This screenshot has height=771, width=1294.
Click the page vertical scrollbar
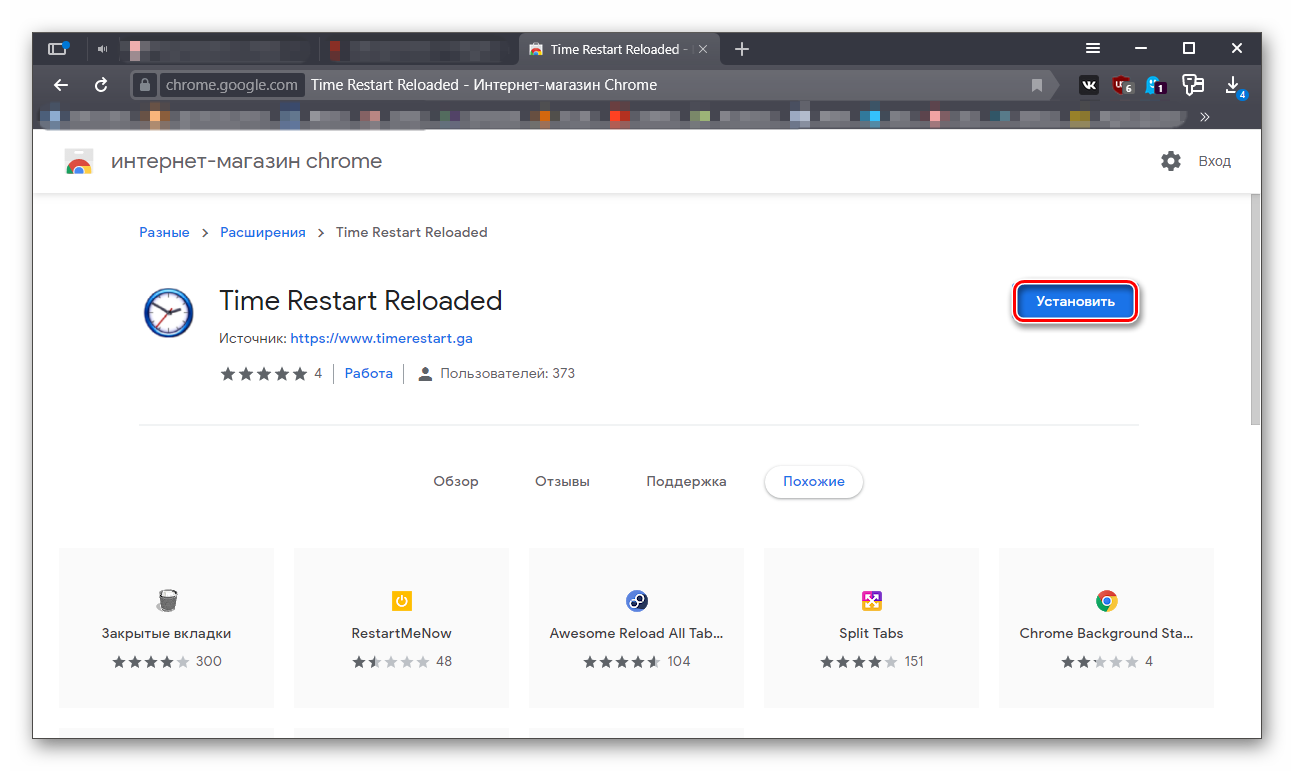click(x=1256, y=310)
